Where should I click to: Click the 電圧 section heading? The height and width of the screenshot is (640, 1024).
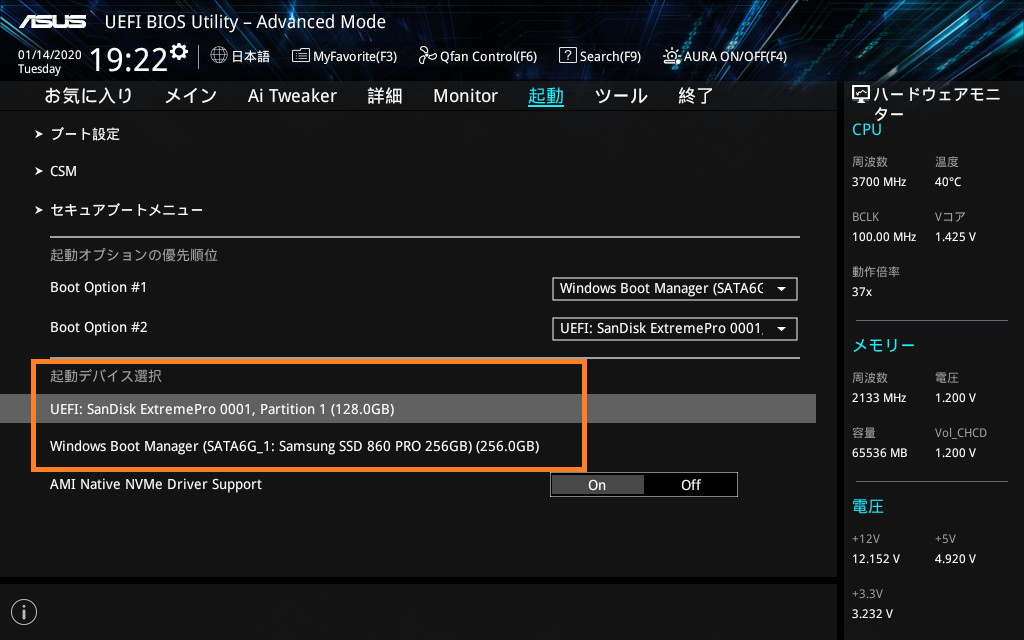point(867,506)
